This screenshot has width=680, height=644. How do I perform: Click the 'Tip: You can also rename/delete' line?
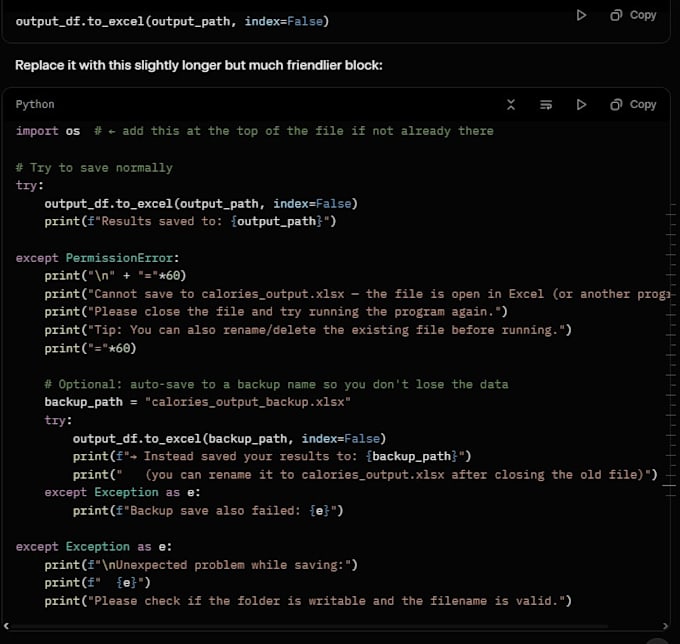point(308,330)
